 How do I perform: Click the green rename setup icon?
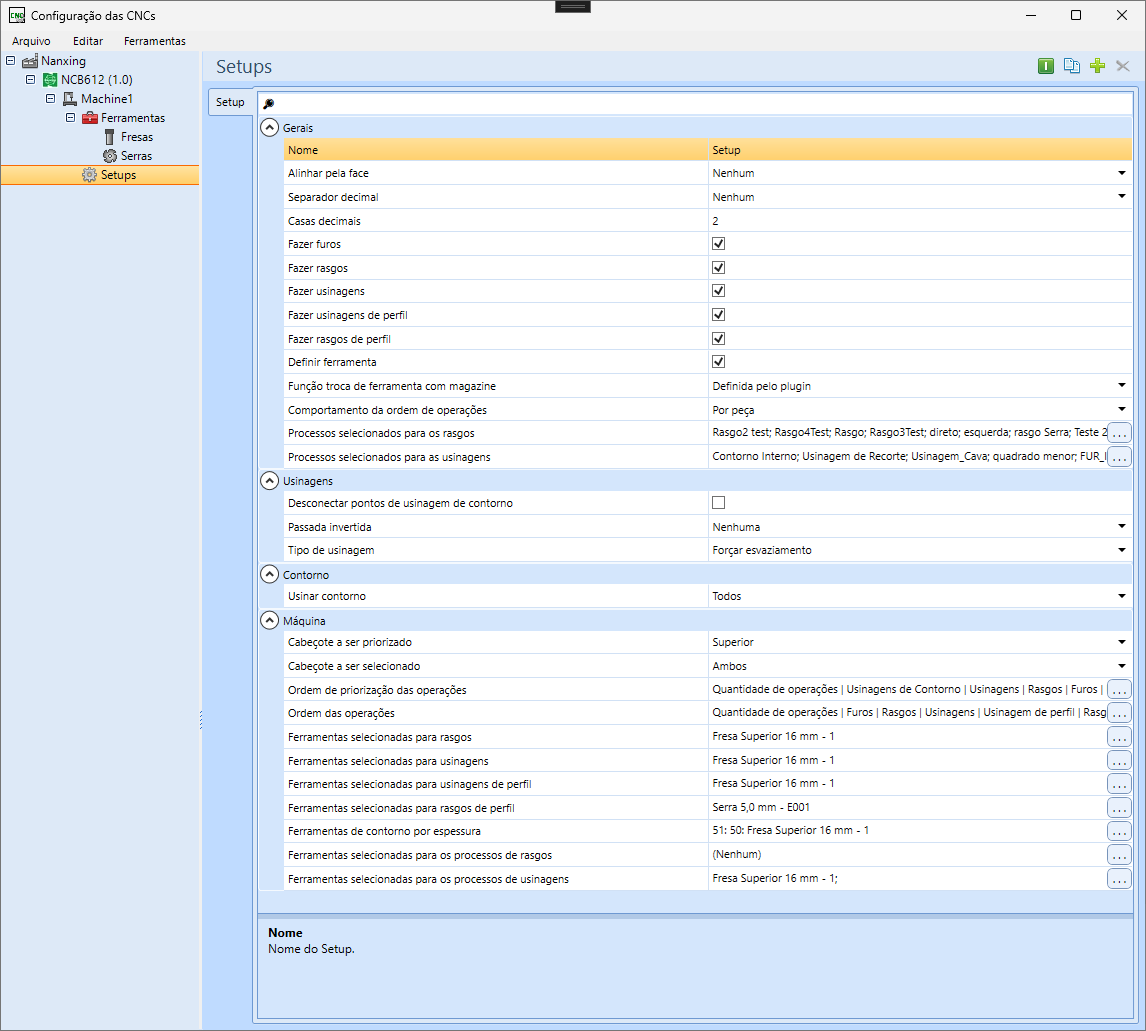1046,66
